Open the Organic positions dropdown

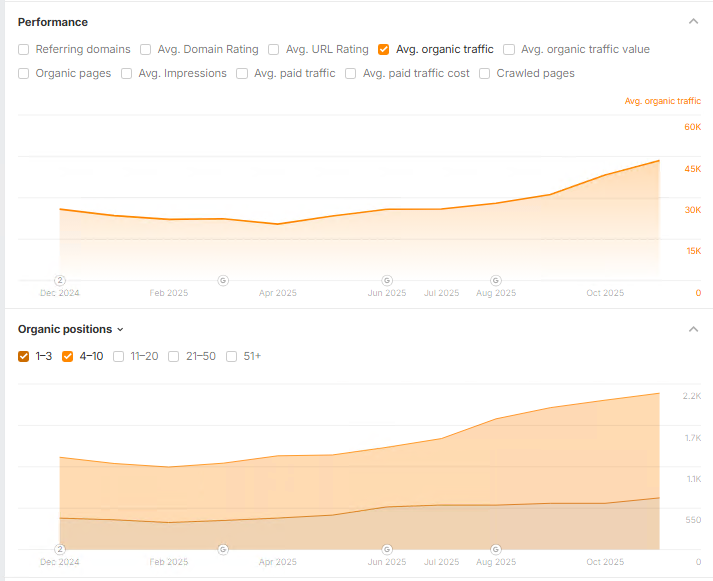point(71,329)
